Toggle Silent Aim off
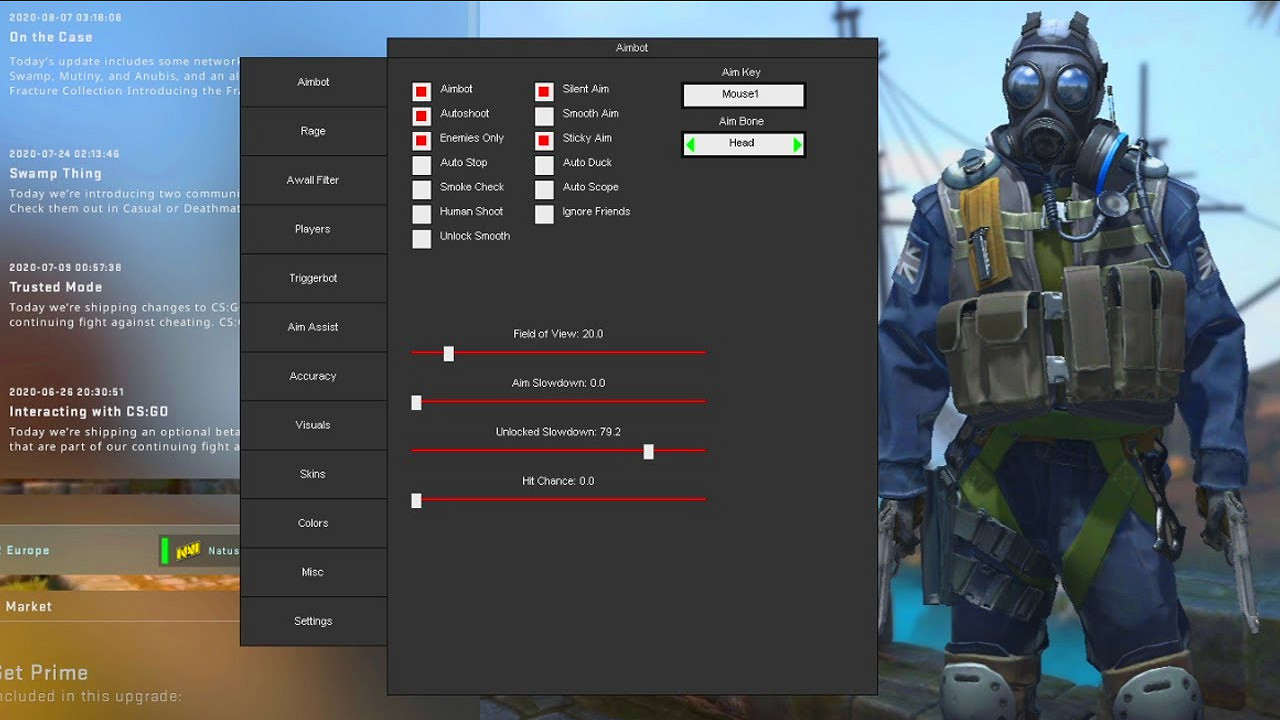The width and height of the screenshot is (1280, 720). 544,90
